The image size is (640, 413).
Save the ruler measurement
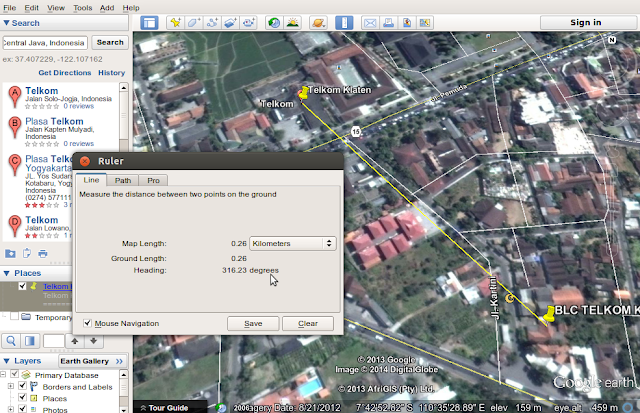coord(253,323)
